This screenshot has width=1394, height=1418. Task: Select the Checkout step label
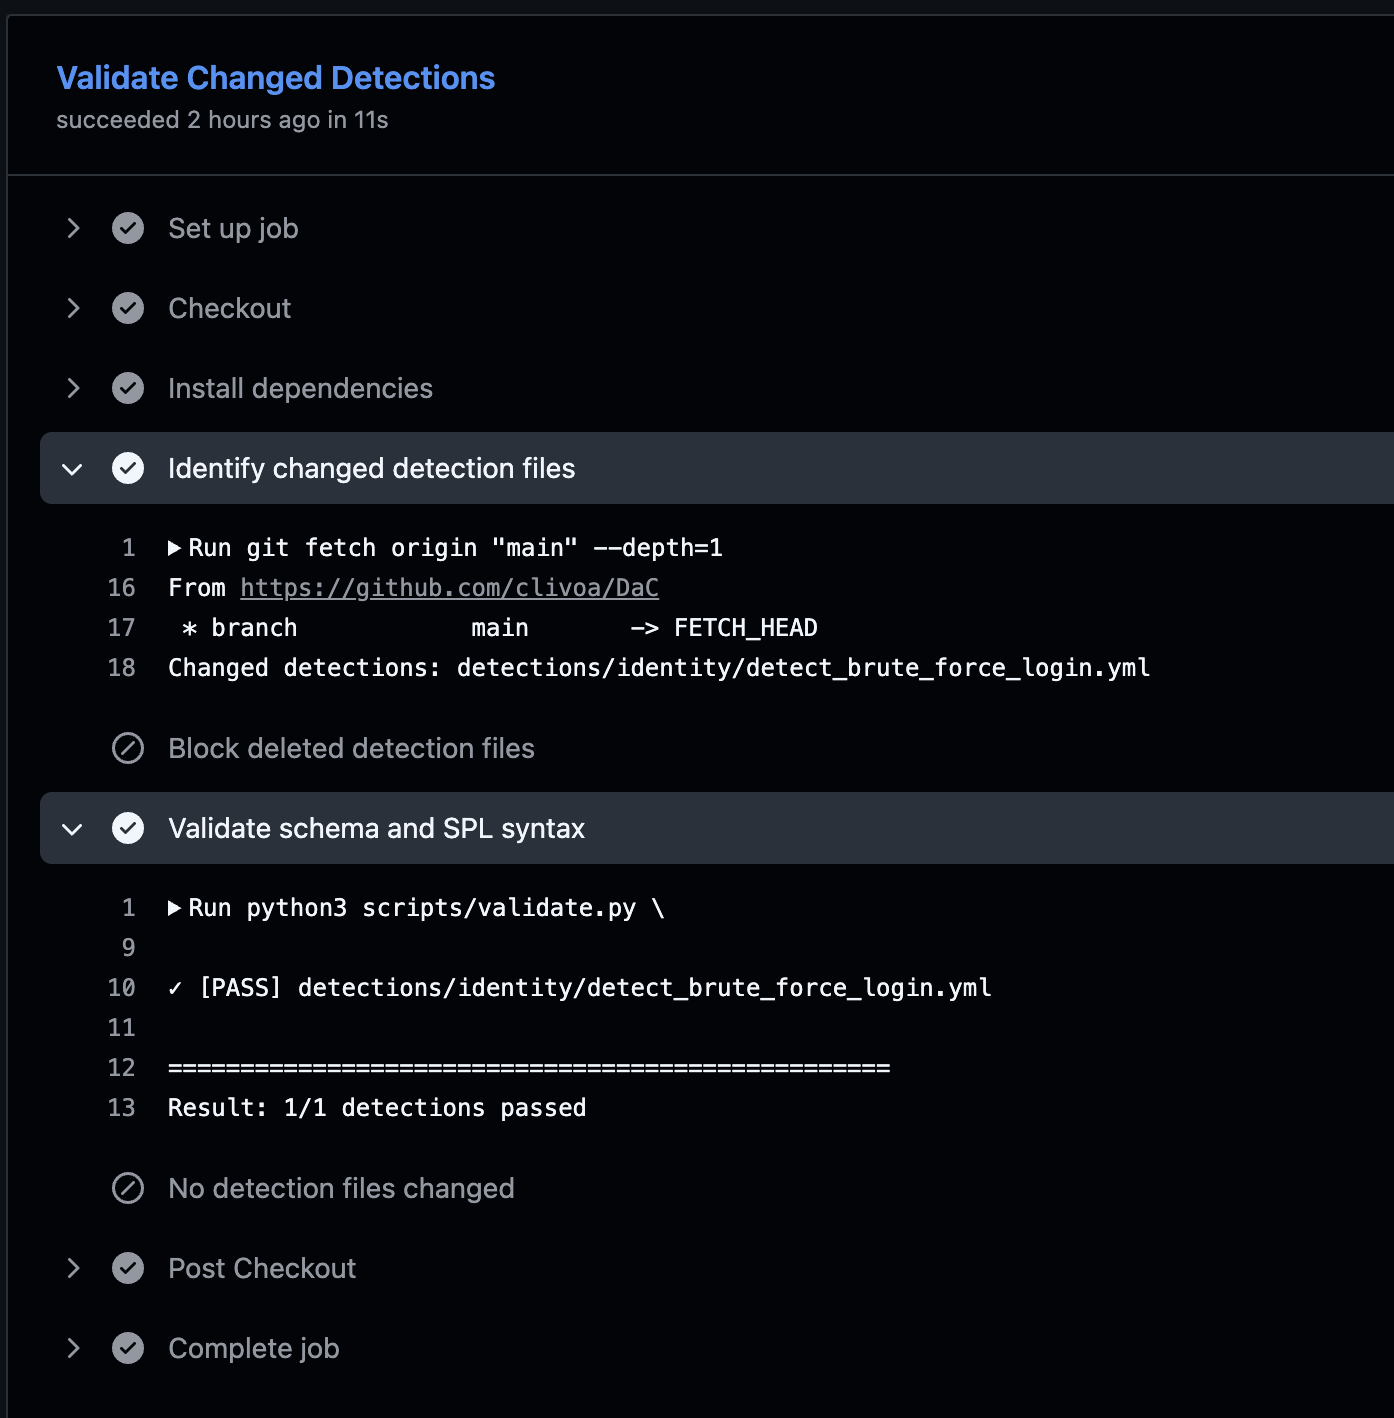pos(229,308)
